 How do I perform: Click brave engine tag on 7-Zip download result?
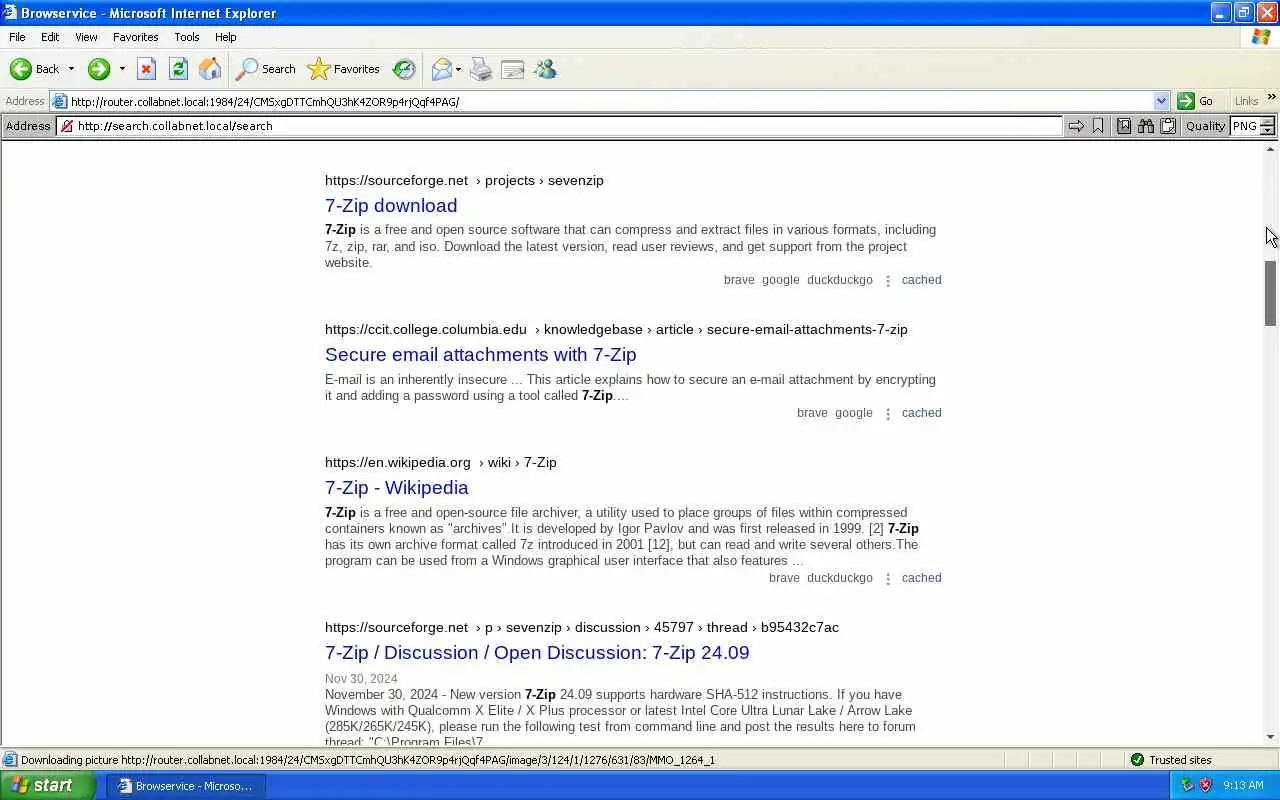click(739, 280)
